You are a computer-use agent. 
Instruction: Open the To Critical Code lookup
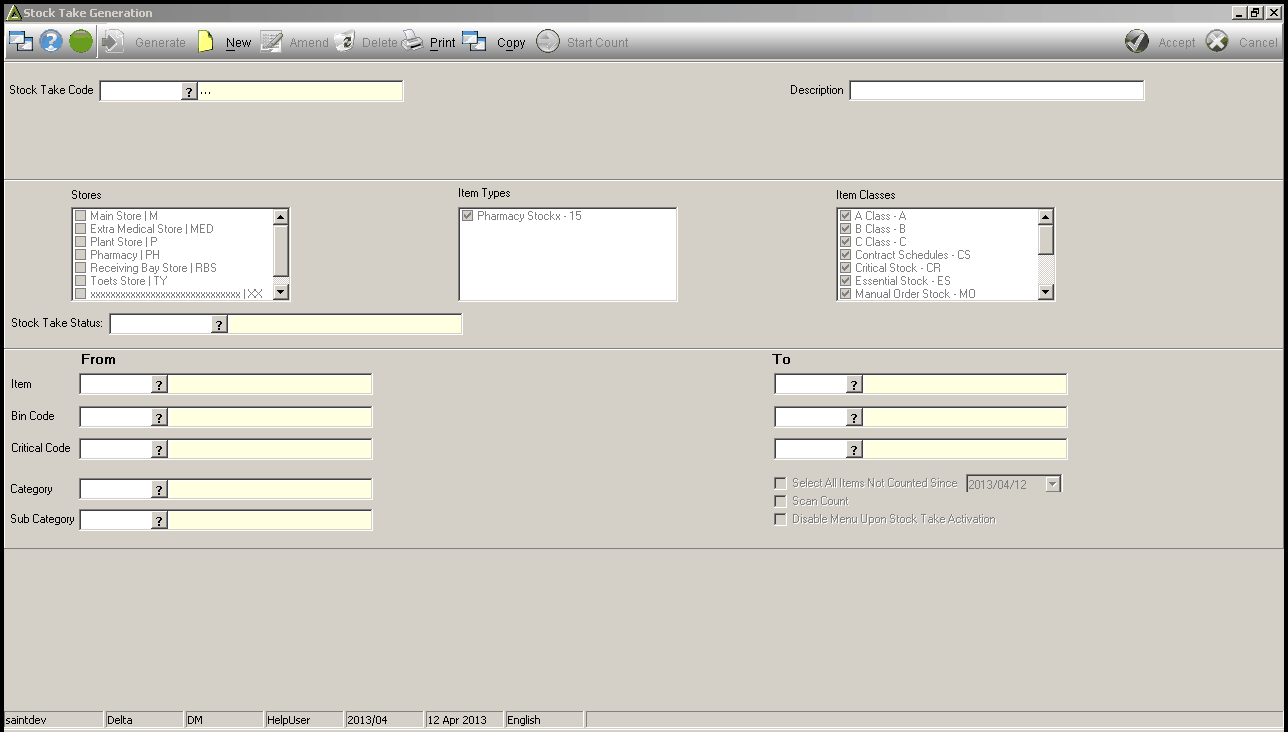[854, 449]
